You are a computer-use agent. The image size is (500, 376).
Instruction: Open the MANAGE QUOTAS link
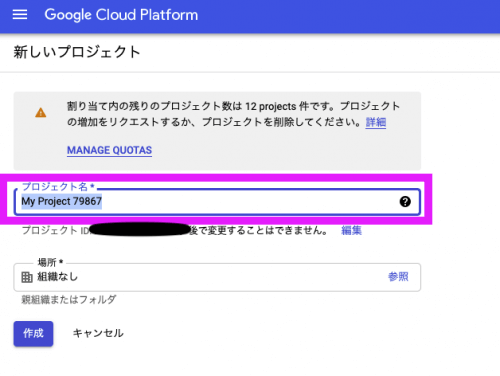click(109, 150)
